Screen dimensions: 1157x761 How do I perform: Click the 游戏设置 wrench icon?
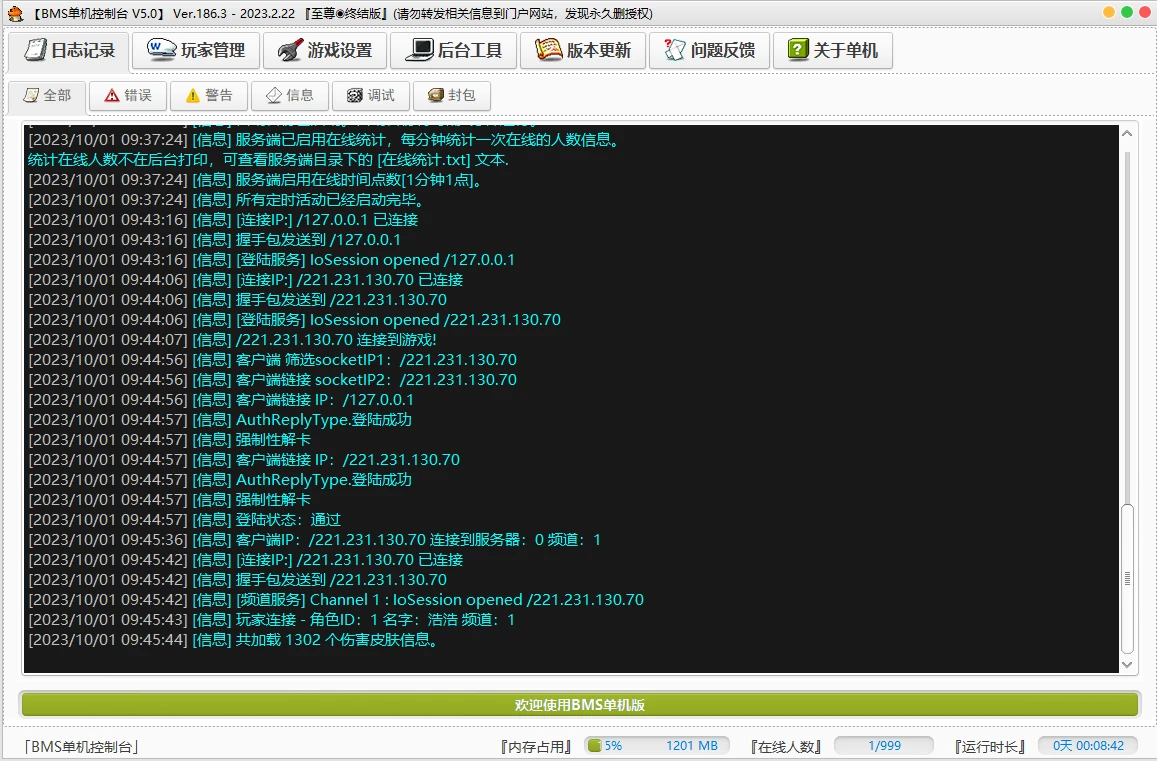[x=289, y=50]
